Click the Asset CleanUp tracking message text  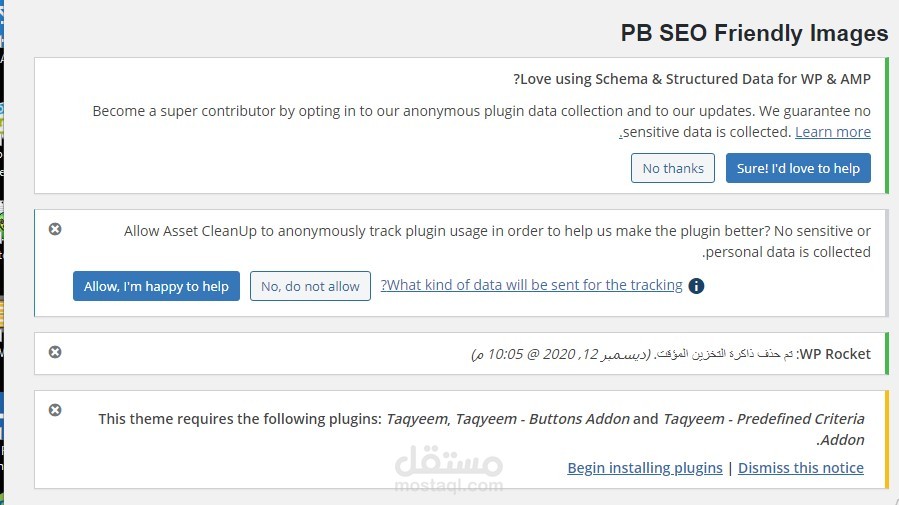click(497, 231)
